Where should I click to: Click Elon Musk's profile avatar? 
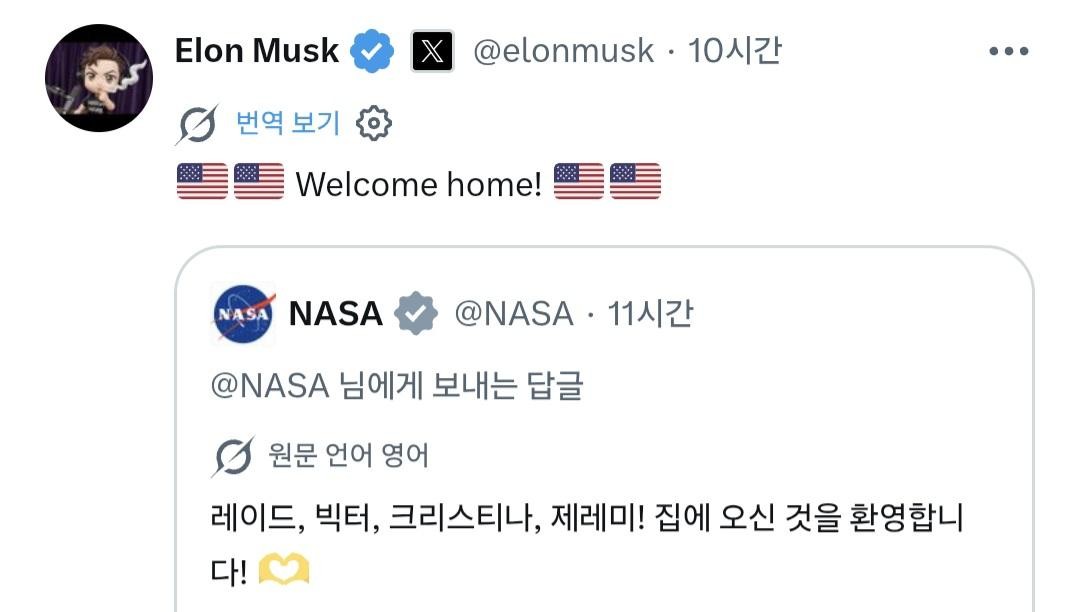click(x=98, y=78)
